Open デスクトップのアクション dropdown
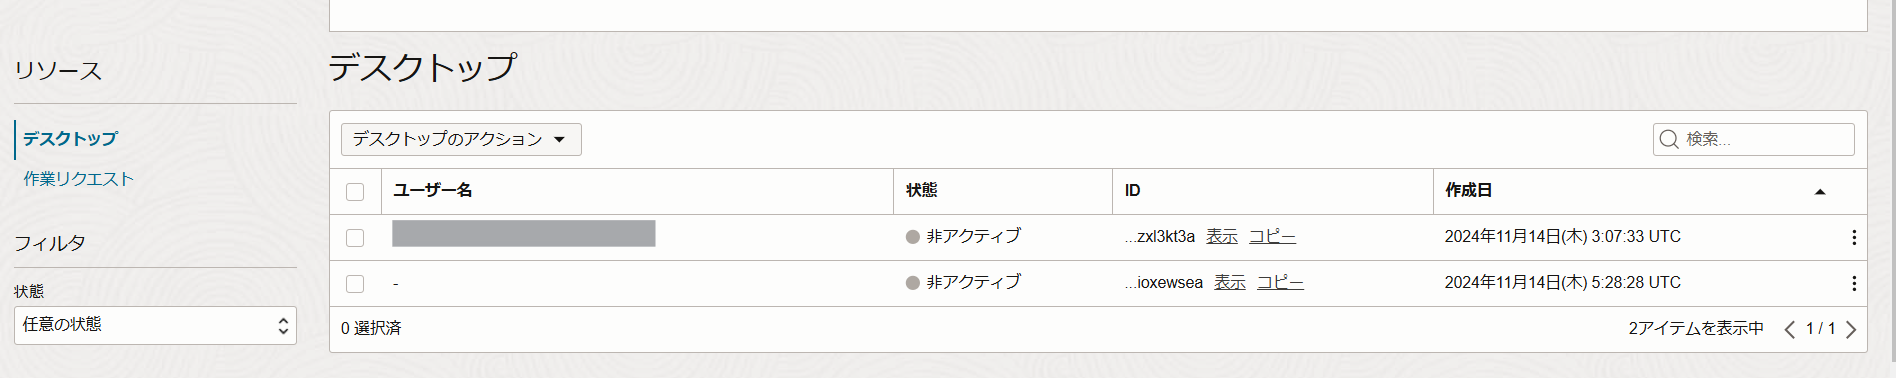This screenshot has height=378, width=1896. pyautogui.click(x=461, y=139)
